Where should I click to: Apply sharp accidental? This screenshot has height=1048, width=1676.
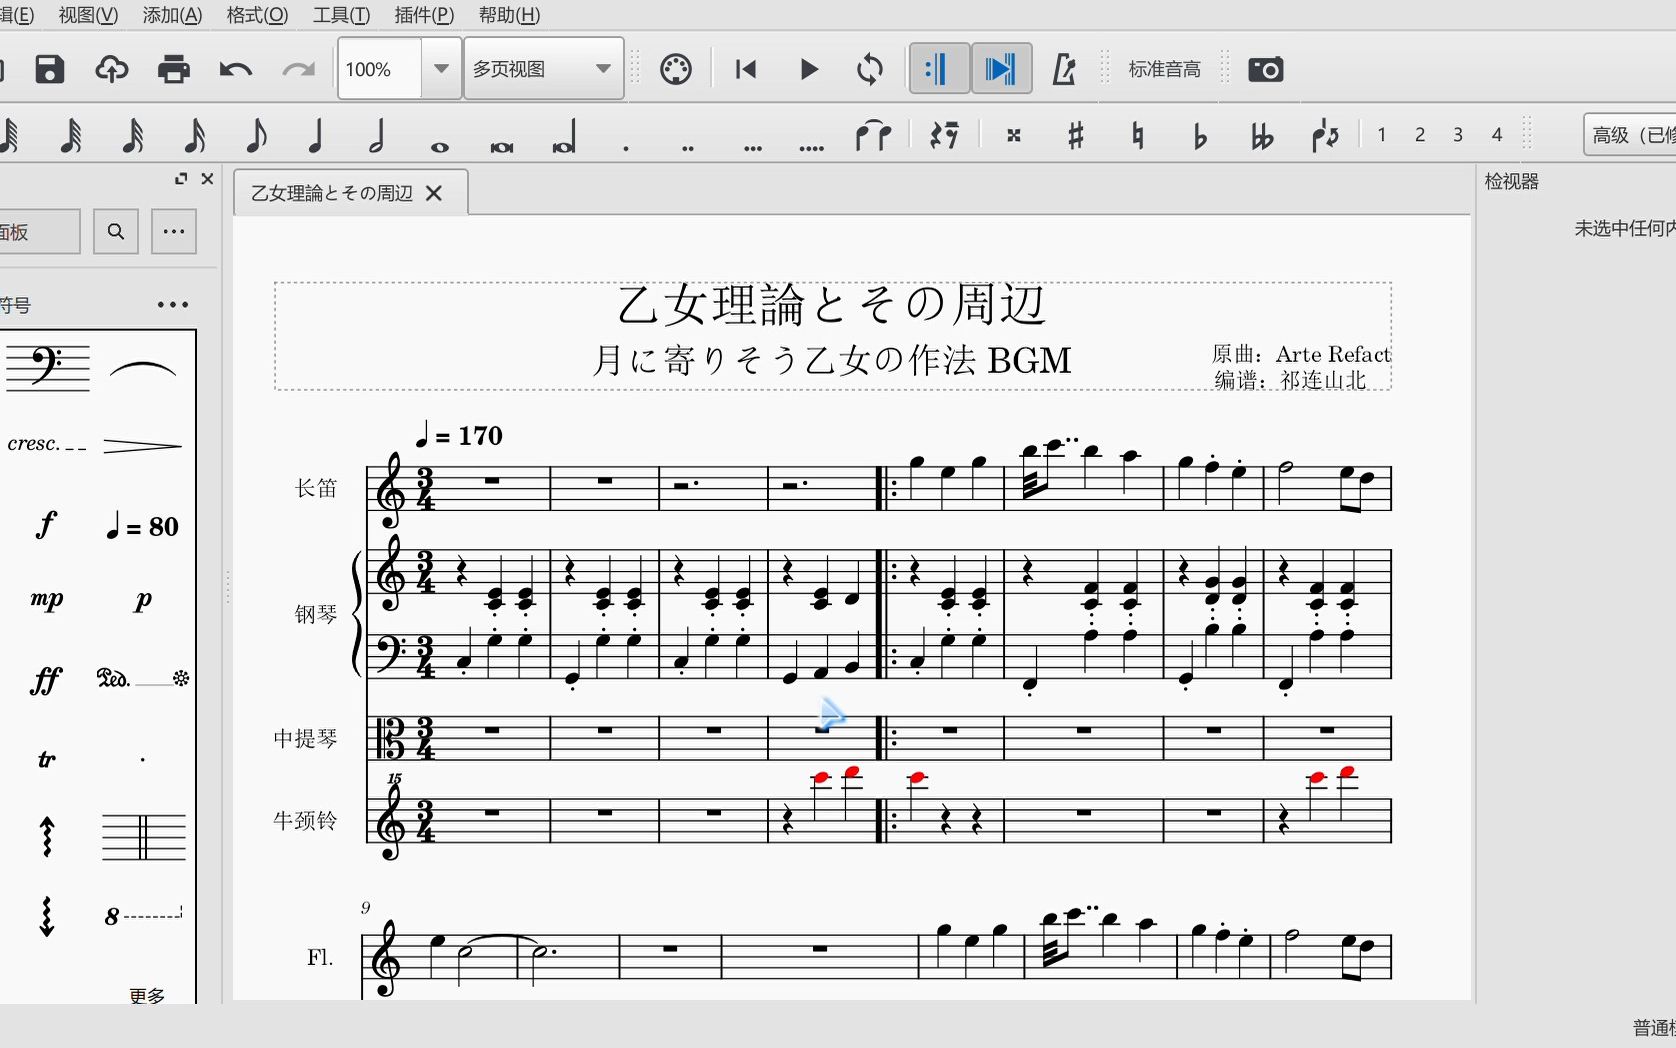tap(1076, 135)
